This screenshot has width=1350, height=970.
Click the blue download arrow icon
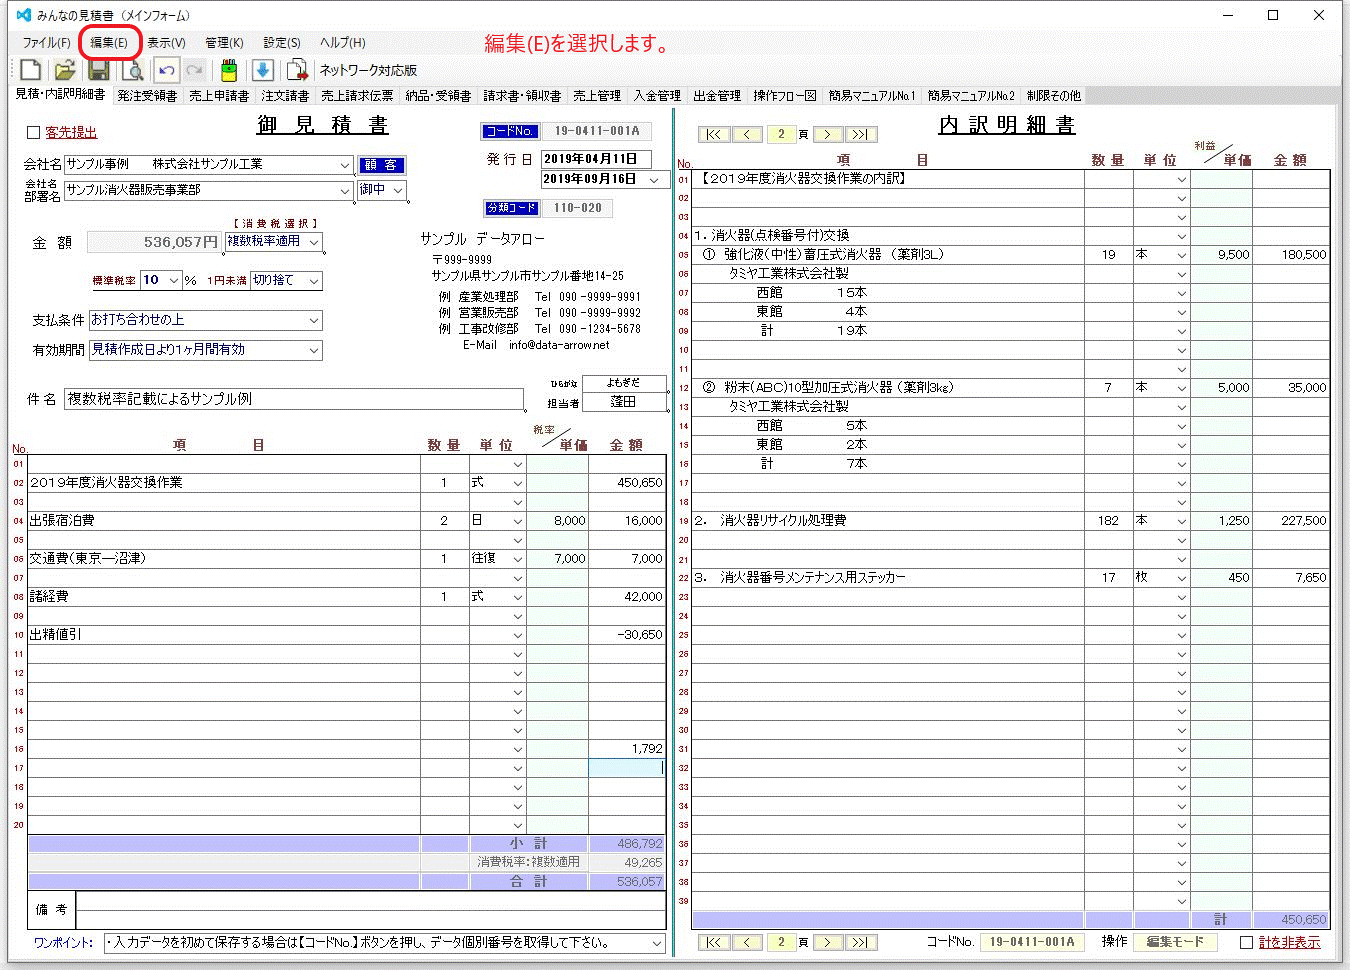click(x=263, y=70)
